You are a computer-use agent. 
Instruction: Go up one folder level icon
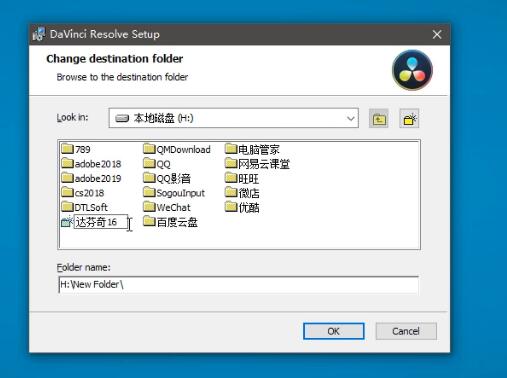(379, 118)
